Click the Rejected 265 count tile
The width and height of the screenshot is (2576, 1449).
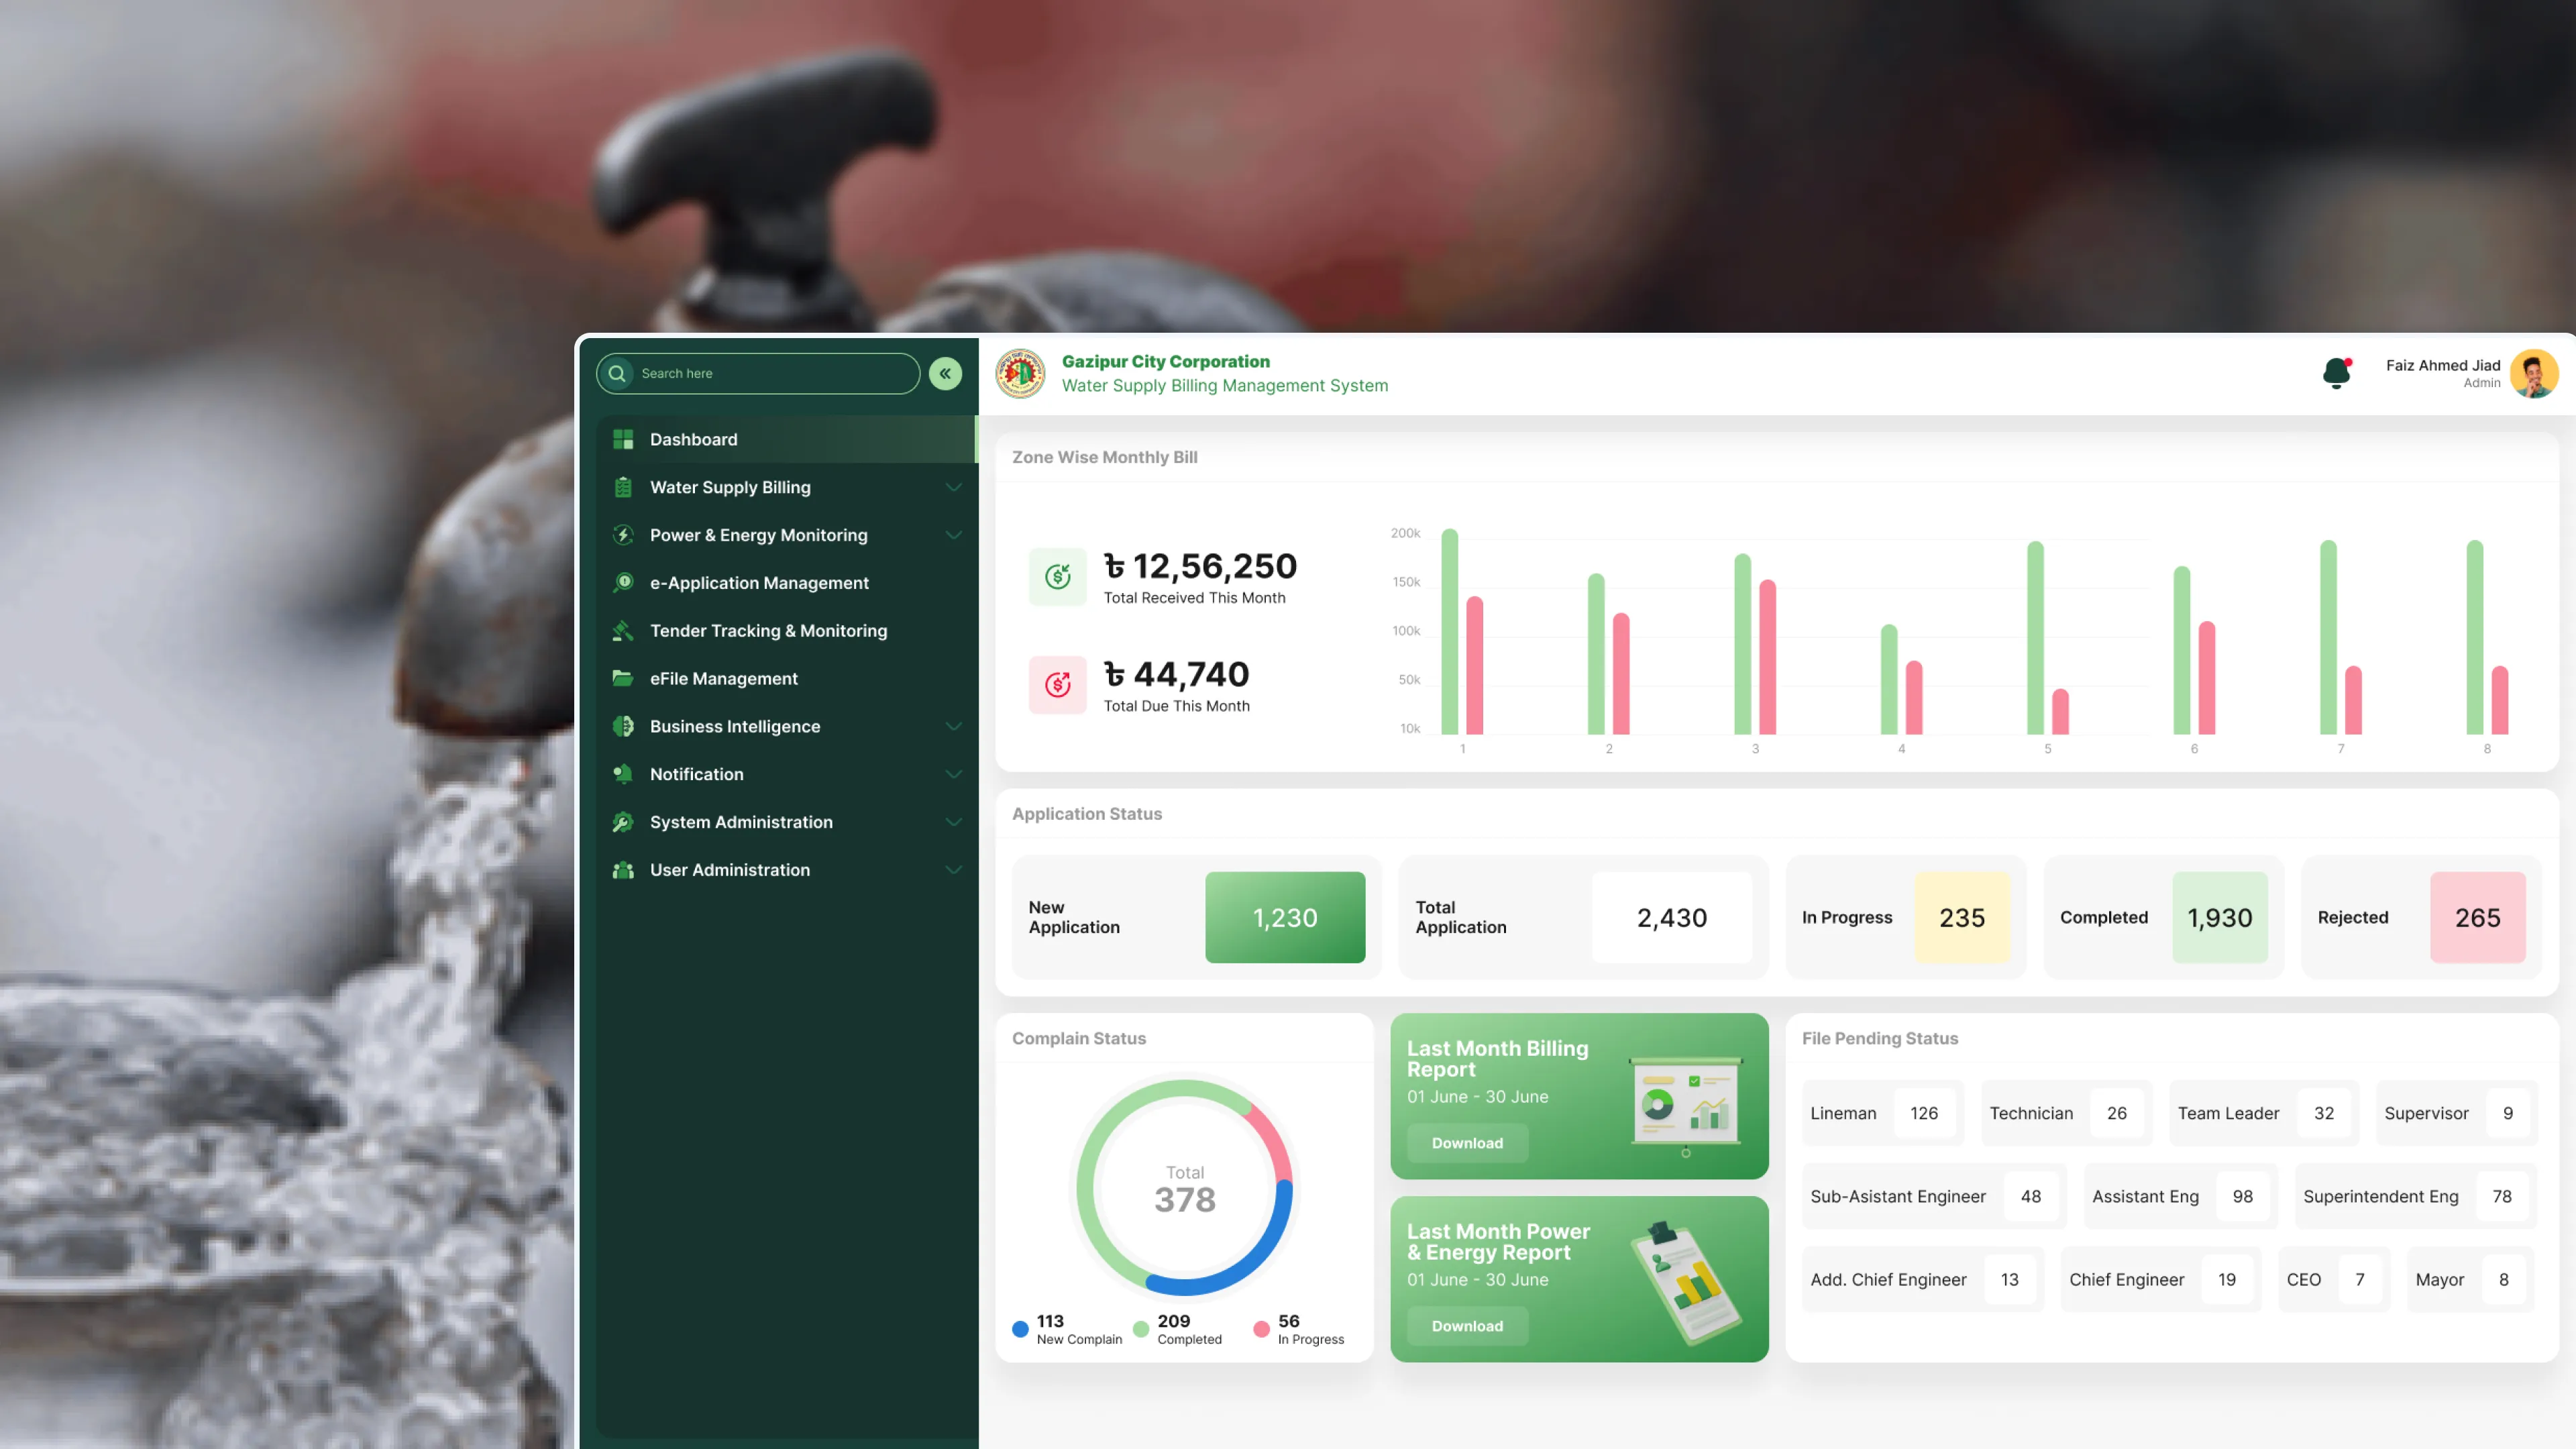click(x=2477, y=917)
